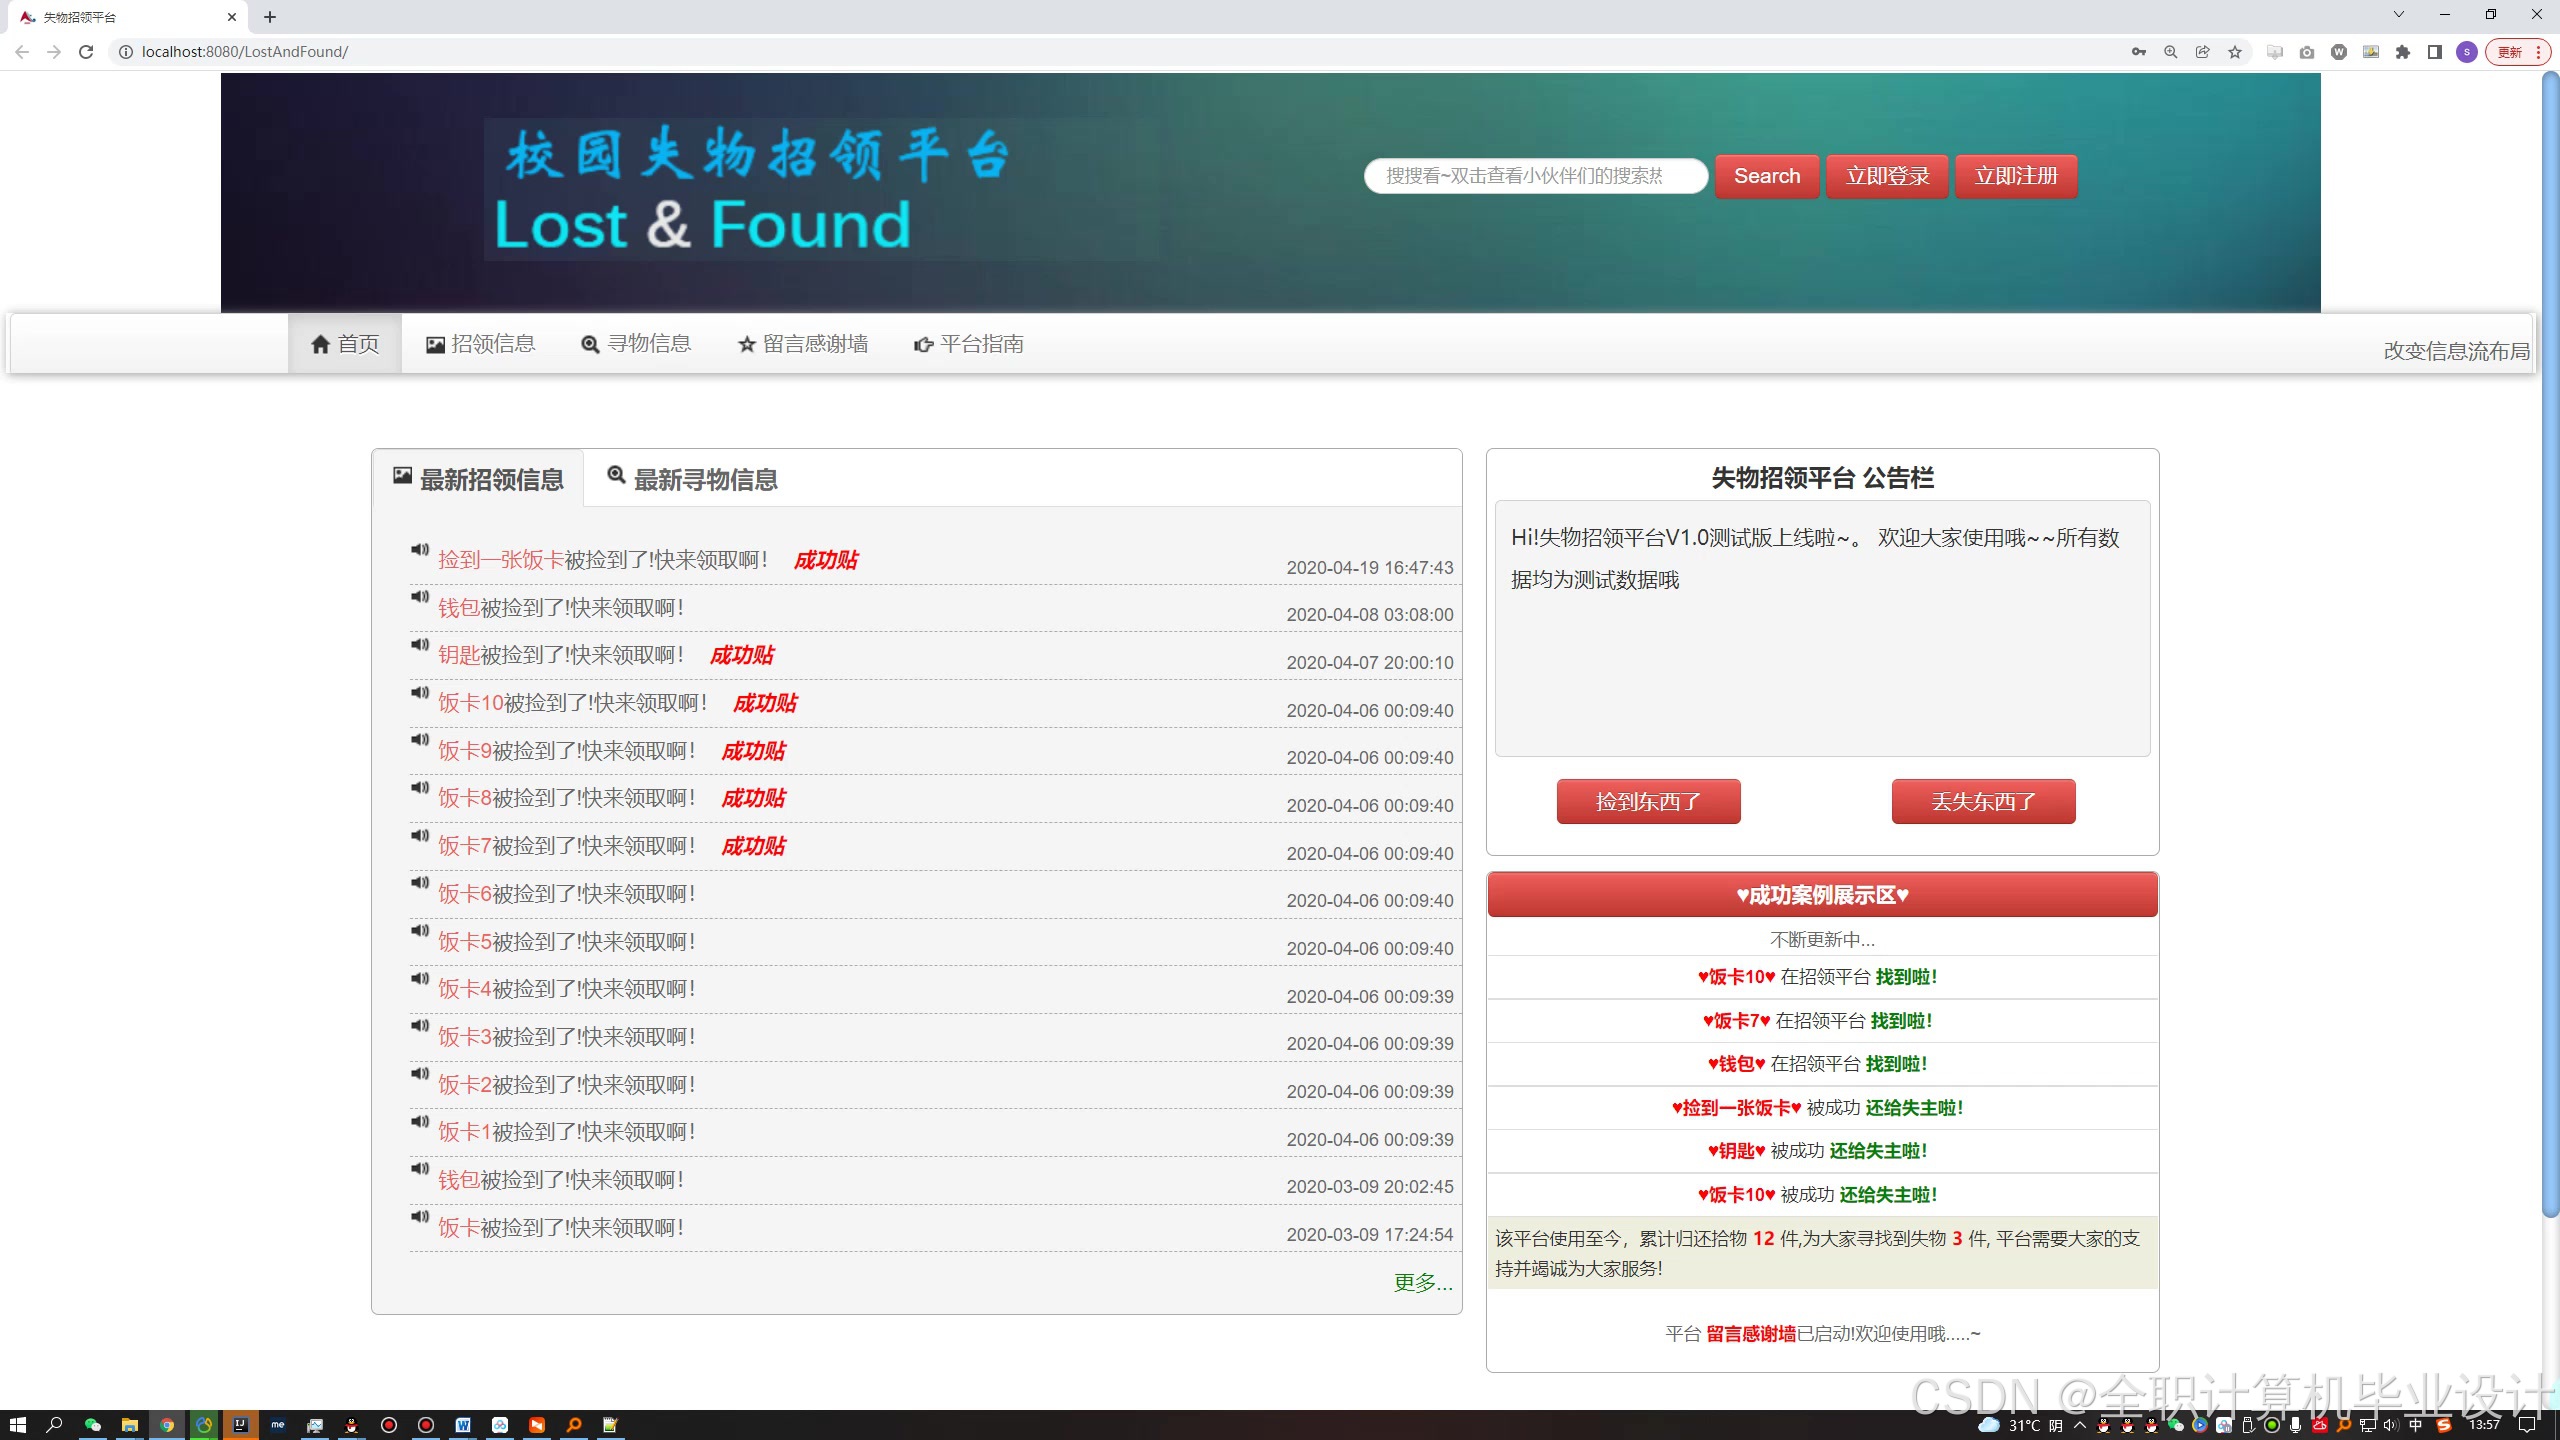Viewport: 2560px width, 1440px height.
Task: Toggle 改变信息流布局 layout switch
Action: (x=2456, y=351)
